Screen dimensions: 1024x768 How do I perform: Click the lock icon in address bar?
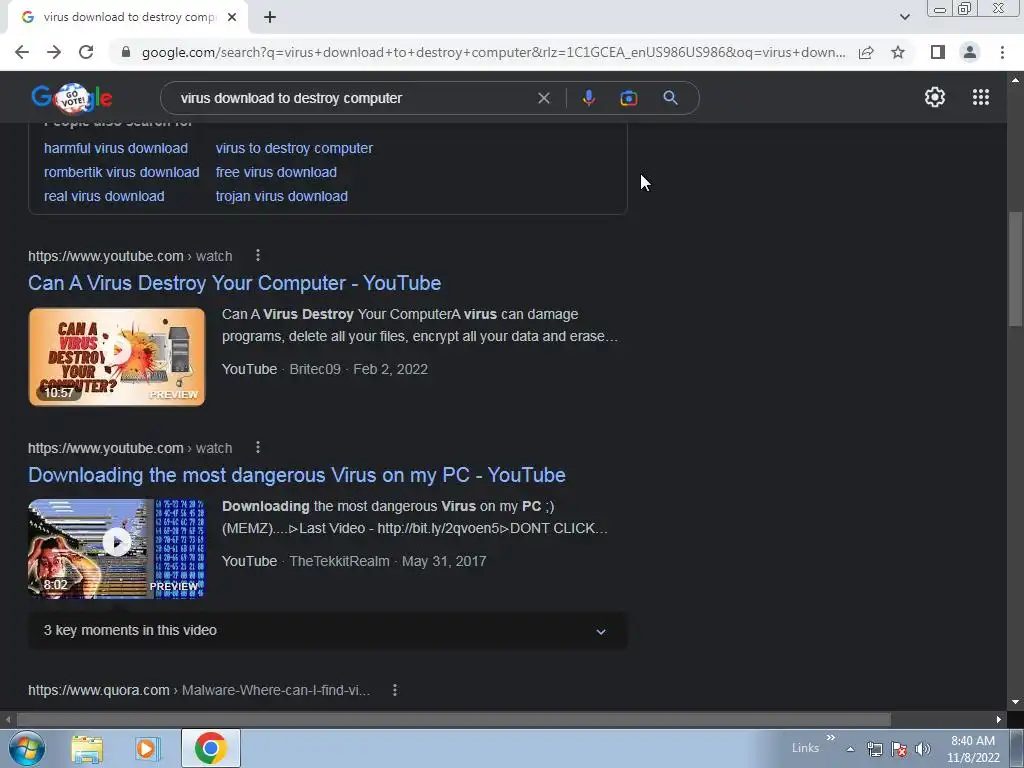pos(126,52)
